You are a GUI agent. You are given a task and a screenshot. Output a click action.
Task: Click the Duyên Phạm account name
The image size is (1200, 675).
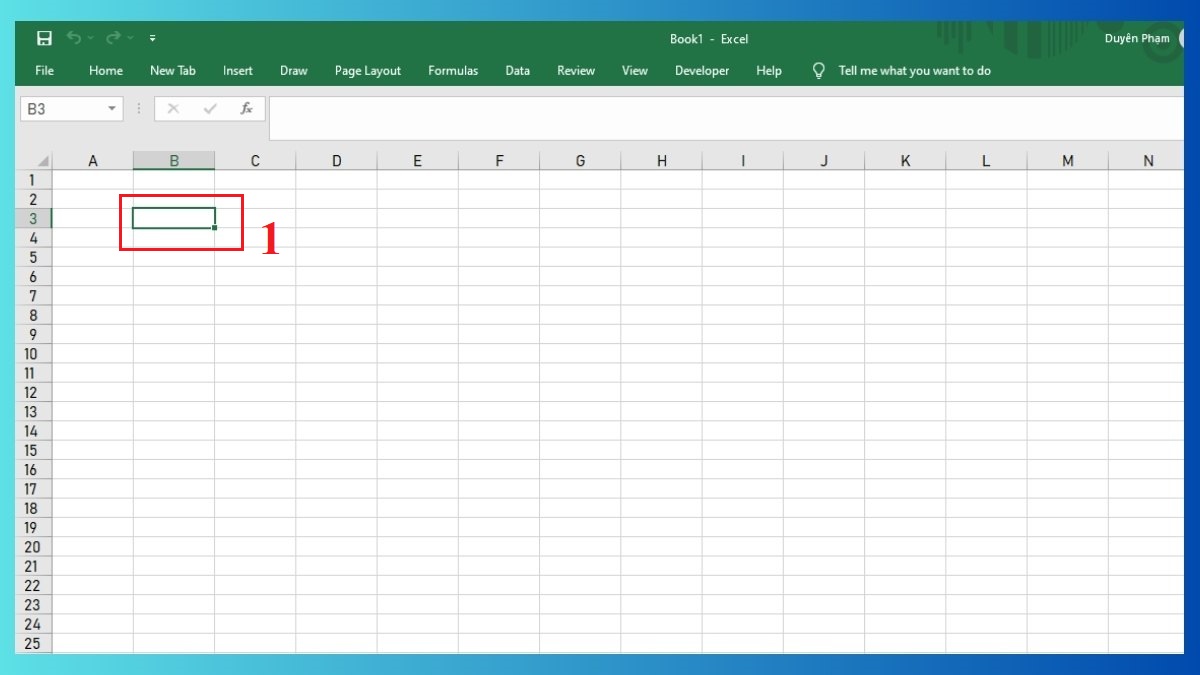click(x=1137, y=38)
